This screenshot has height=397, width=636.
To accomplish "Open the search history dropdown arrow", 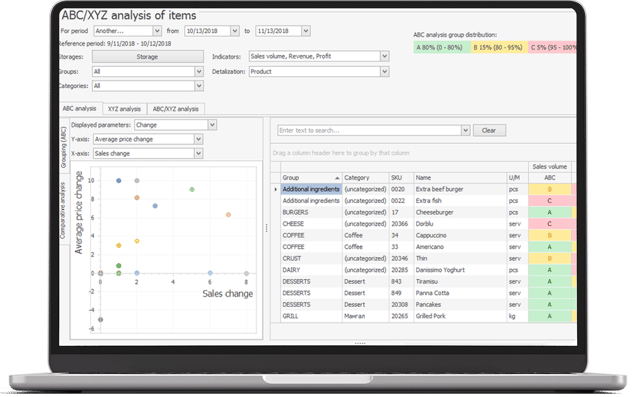I will click(x=465, y=130).
